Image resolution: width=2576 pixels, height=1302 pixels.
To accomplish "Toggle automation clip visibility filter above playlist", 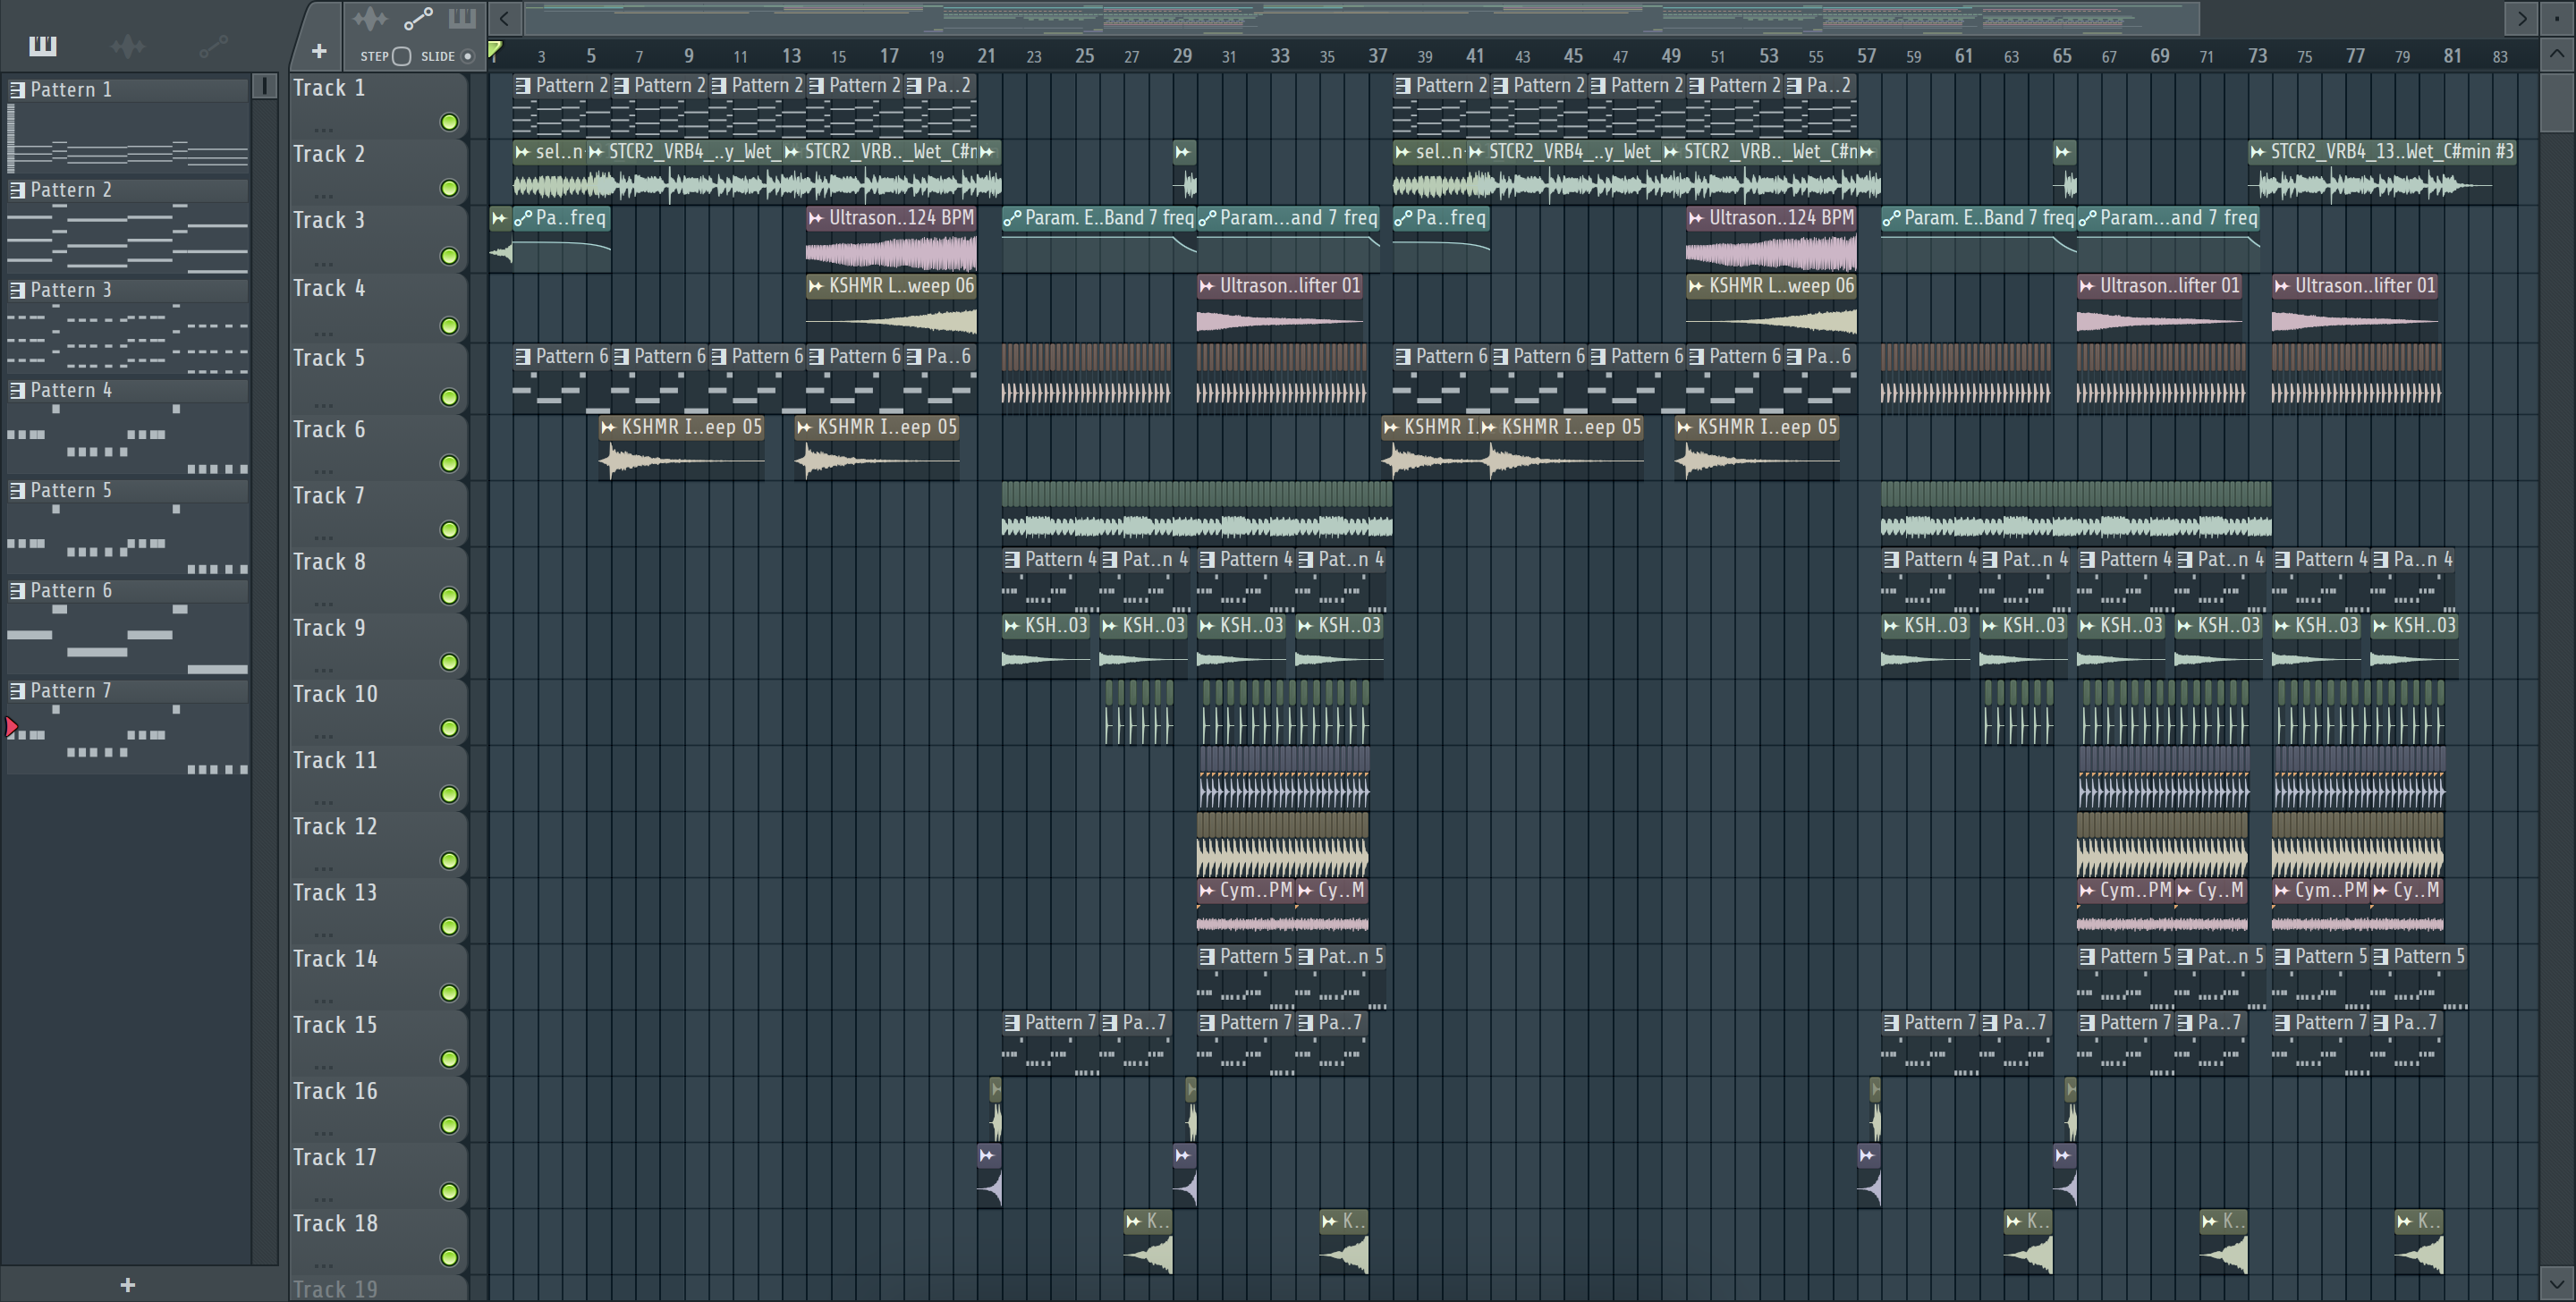I will point(418,18).
